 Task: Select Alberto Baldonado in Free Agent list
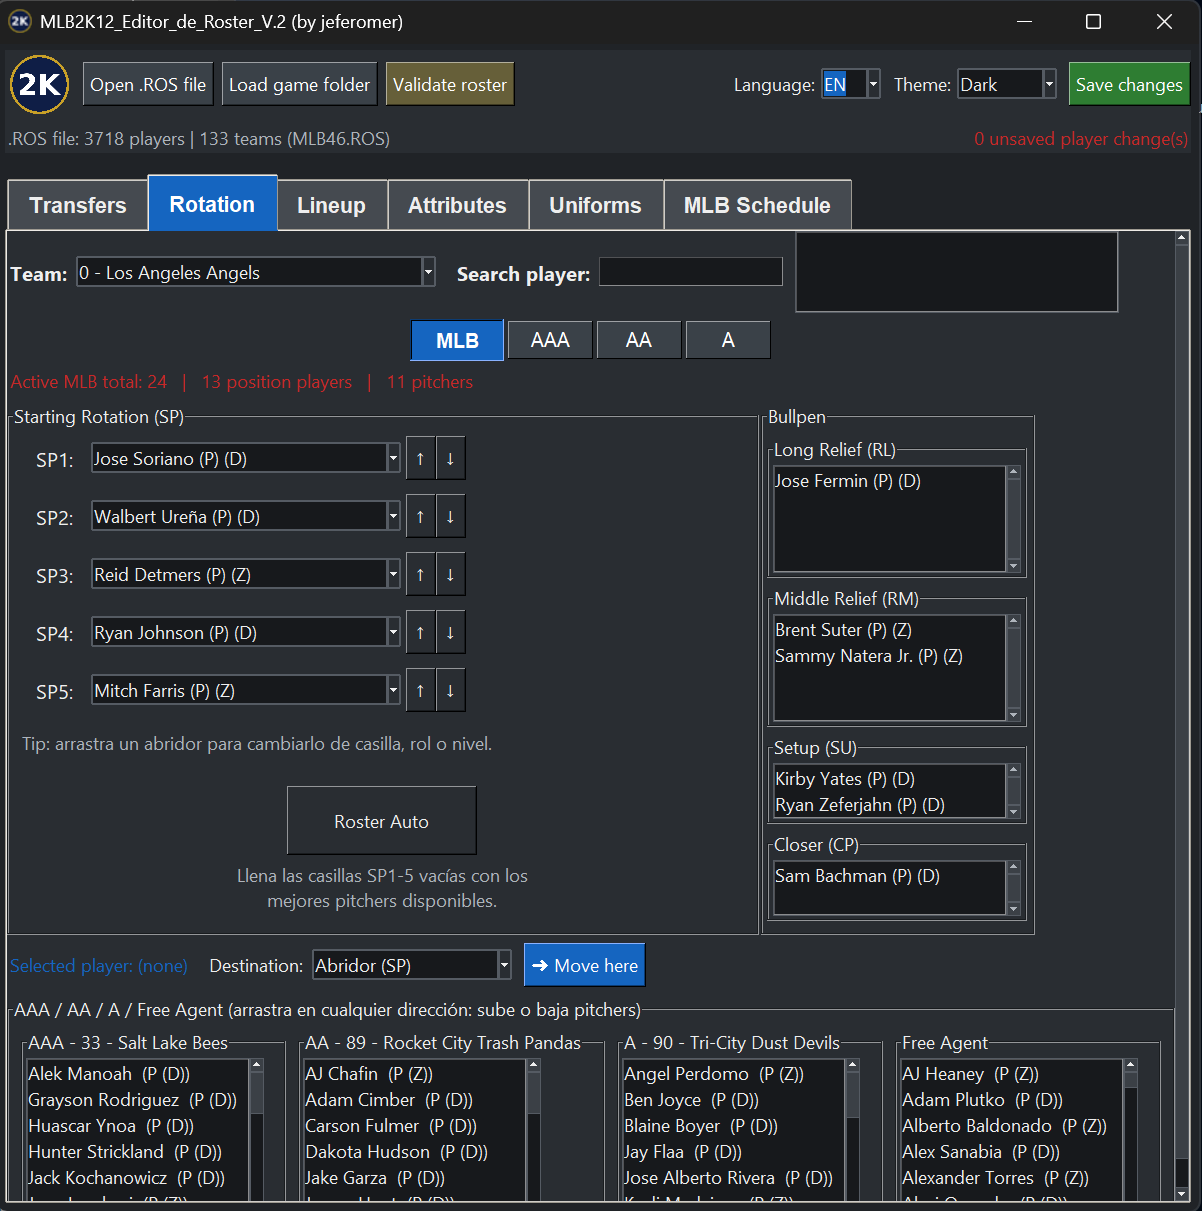tap(1011, 1126)
